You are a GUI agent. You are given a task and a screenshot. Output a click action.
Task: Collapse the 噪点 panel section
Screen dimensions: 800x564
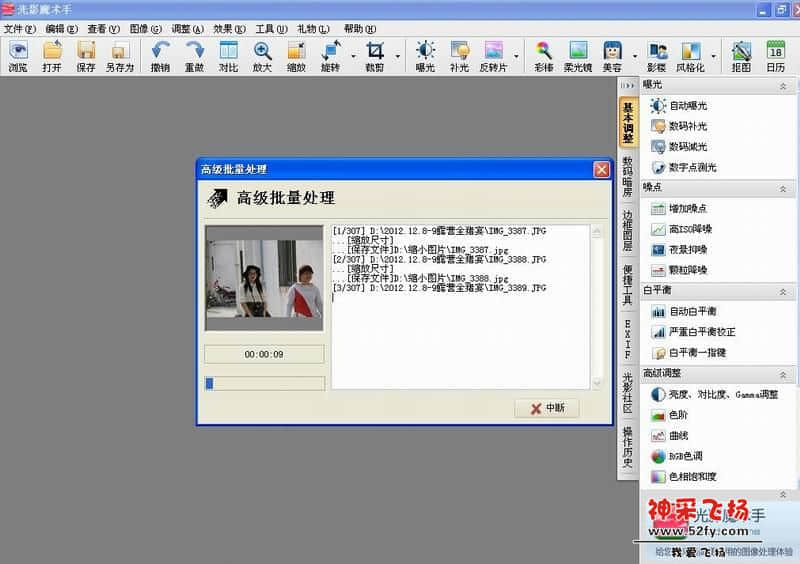coord(783,189)
